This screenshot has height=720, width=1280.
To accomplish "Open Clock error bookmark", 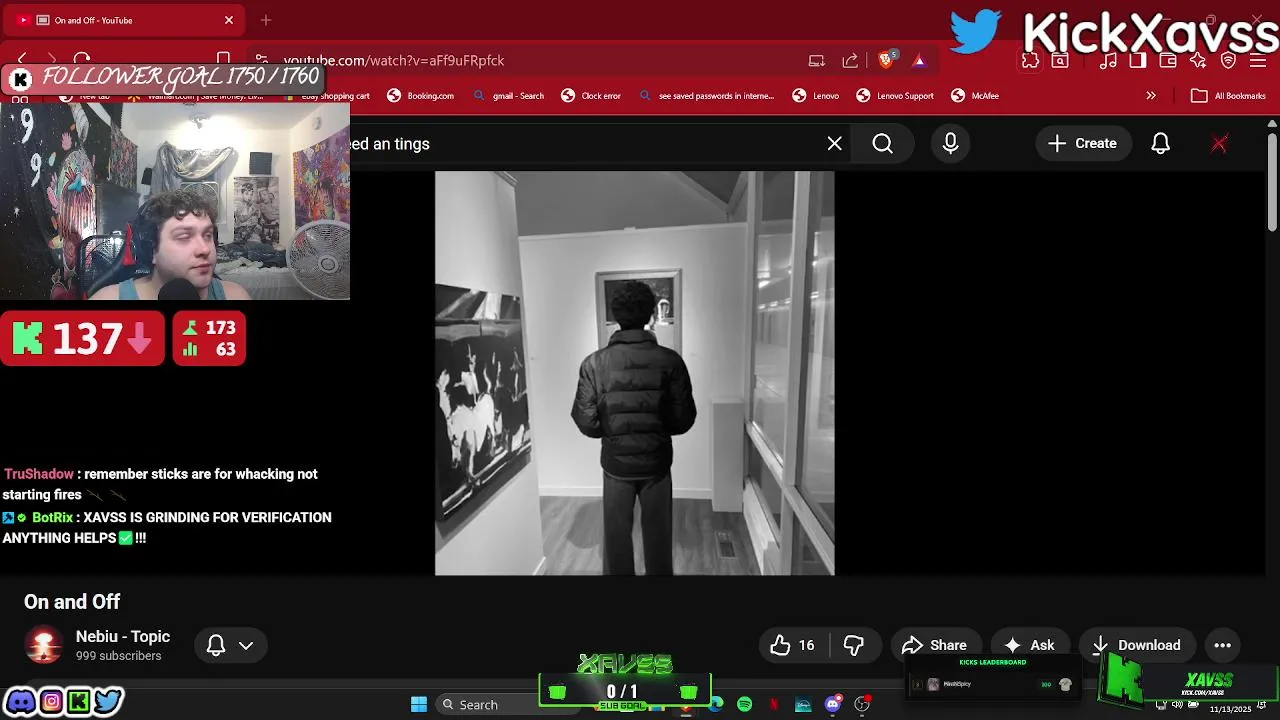I will [x=591, y=96].
